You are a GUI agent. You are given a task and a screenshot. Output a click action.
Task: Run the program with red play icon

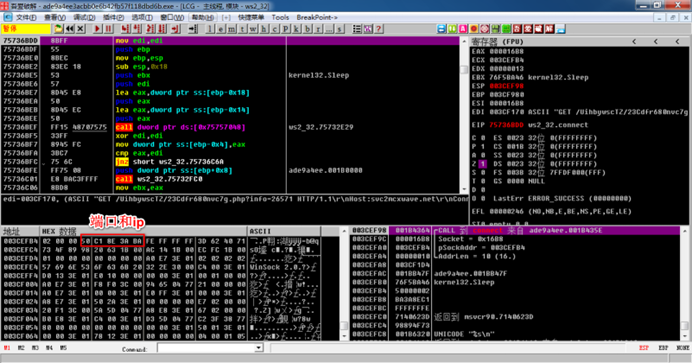pyautogui.click(x=98, y=29)
